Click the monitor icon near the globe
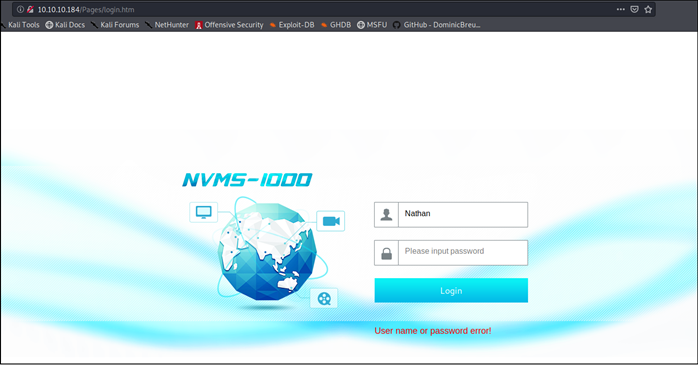 point(203,212)
